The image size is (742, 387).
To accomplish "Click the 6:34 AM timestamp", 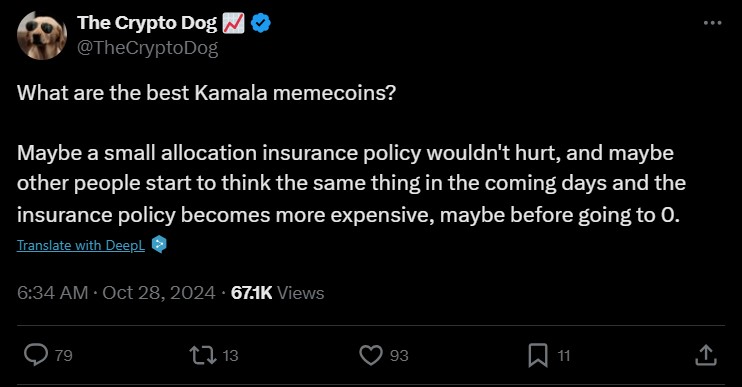I will tap(53, 293).
